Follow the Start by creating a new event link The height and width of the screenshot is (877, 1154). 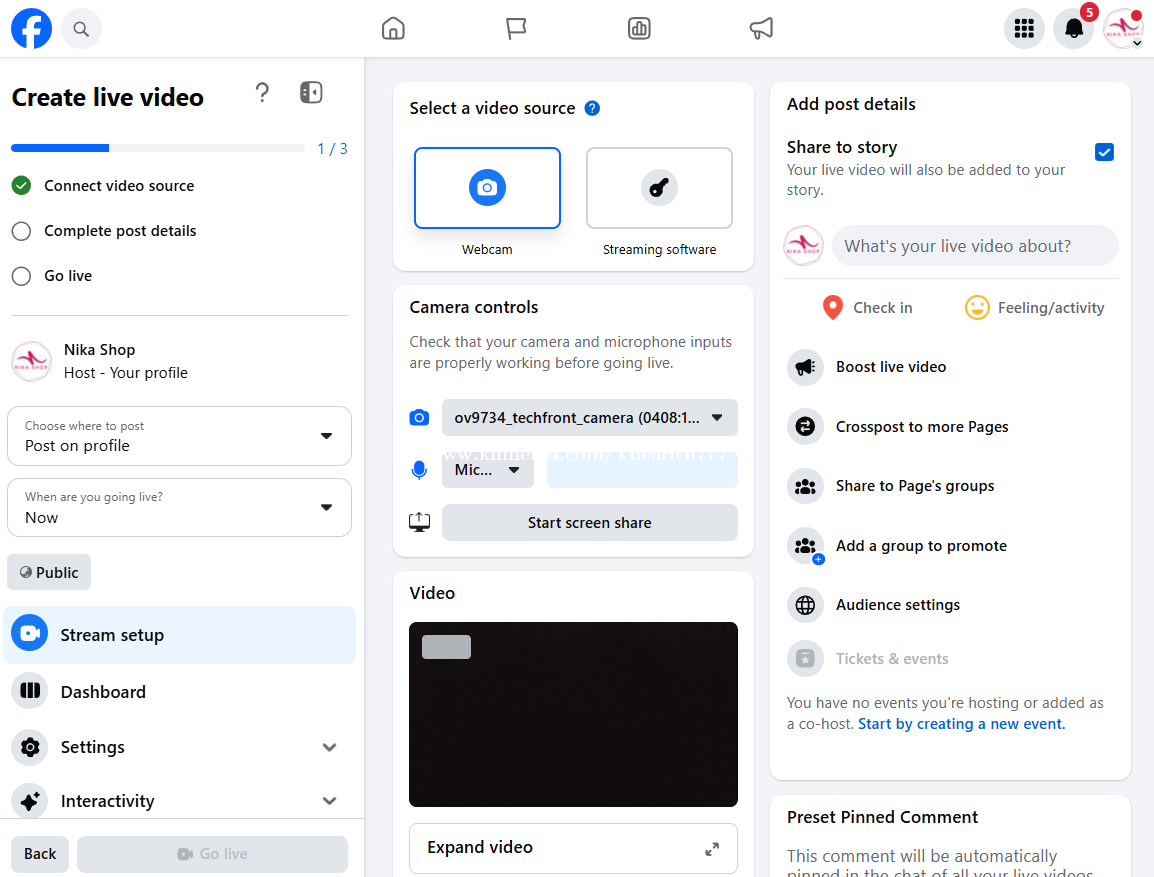click(961, 724)
